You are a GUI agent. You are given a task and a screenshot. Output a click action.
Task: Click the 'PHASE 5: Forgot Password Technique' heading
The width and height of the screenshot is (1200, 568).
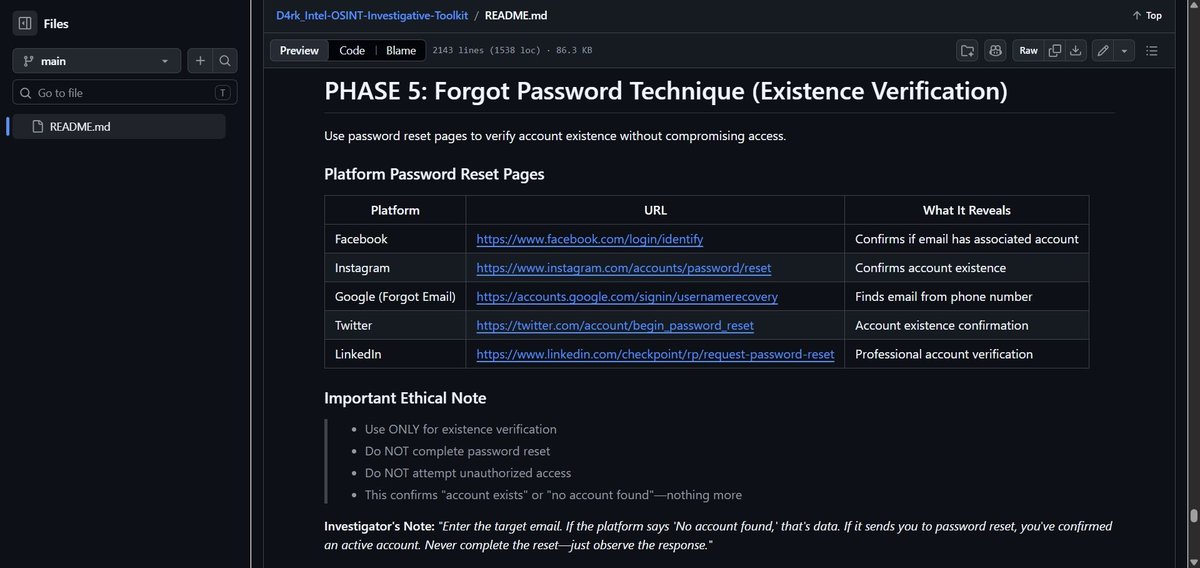[666, 91]
